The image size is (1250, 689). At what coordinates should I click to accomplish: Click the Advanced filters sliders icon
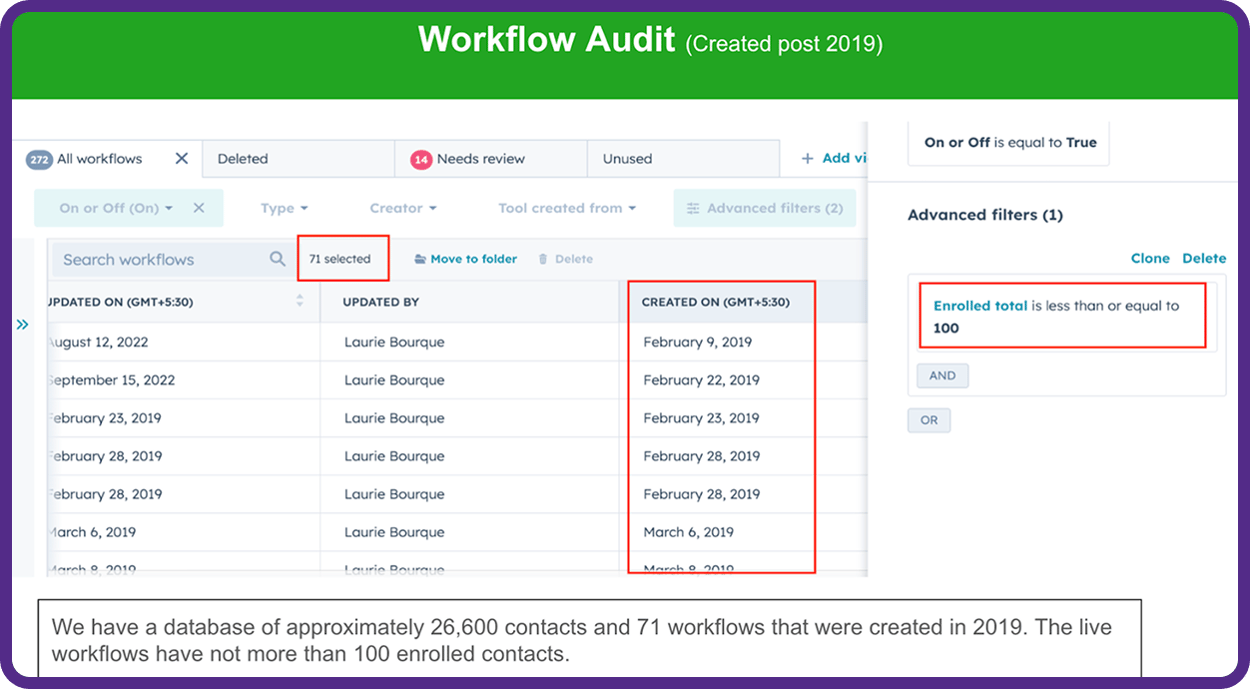(692, 208)
